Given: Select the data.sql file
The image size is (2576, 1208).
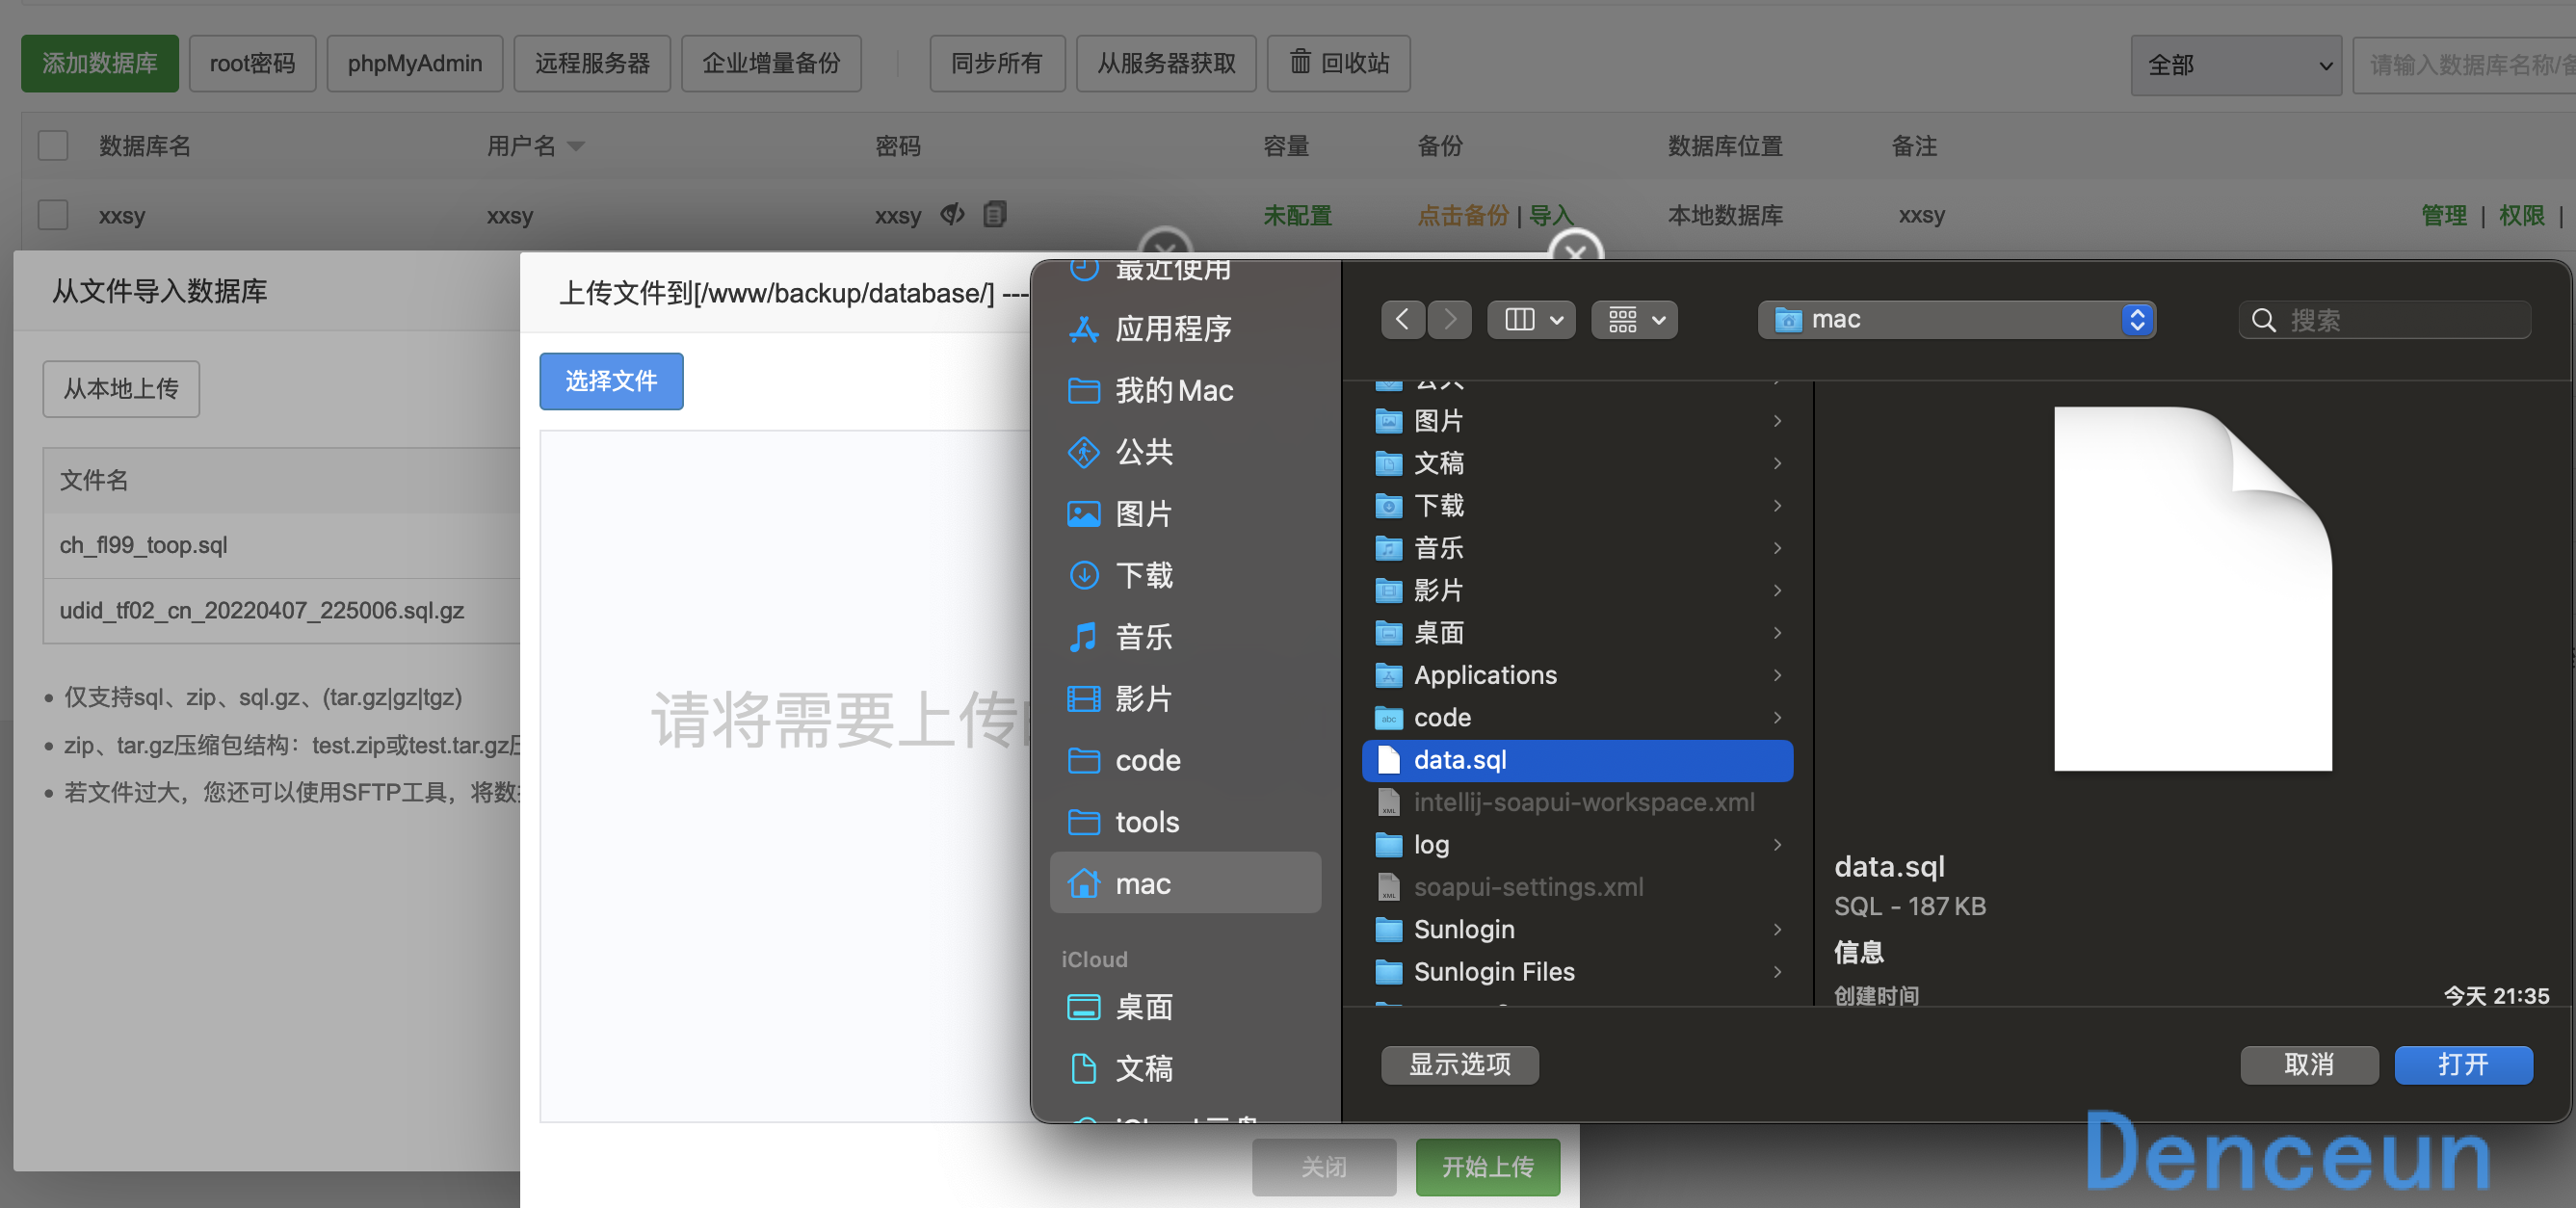Looking at the screenshot, I should coord(1577,760).
